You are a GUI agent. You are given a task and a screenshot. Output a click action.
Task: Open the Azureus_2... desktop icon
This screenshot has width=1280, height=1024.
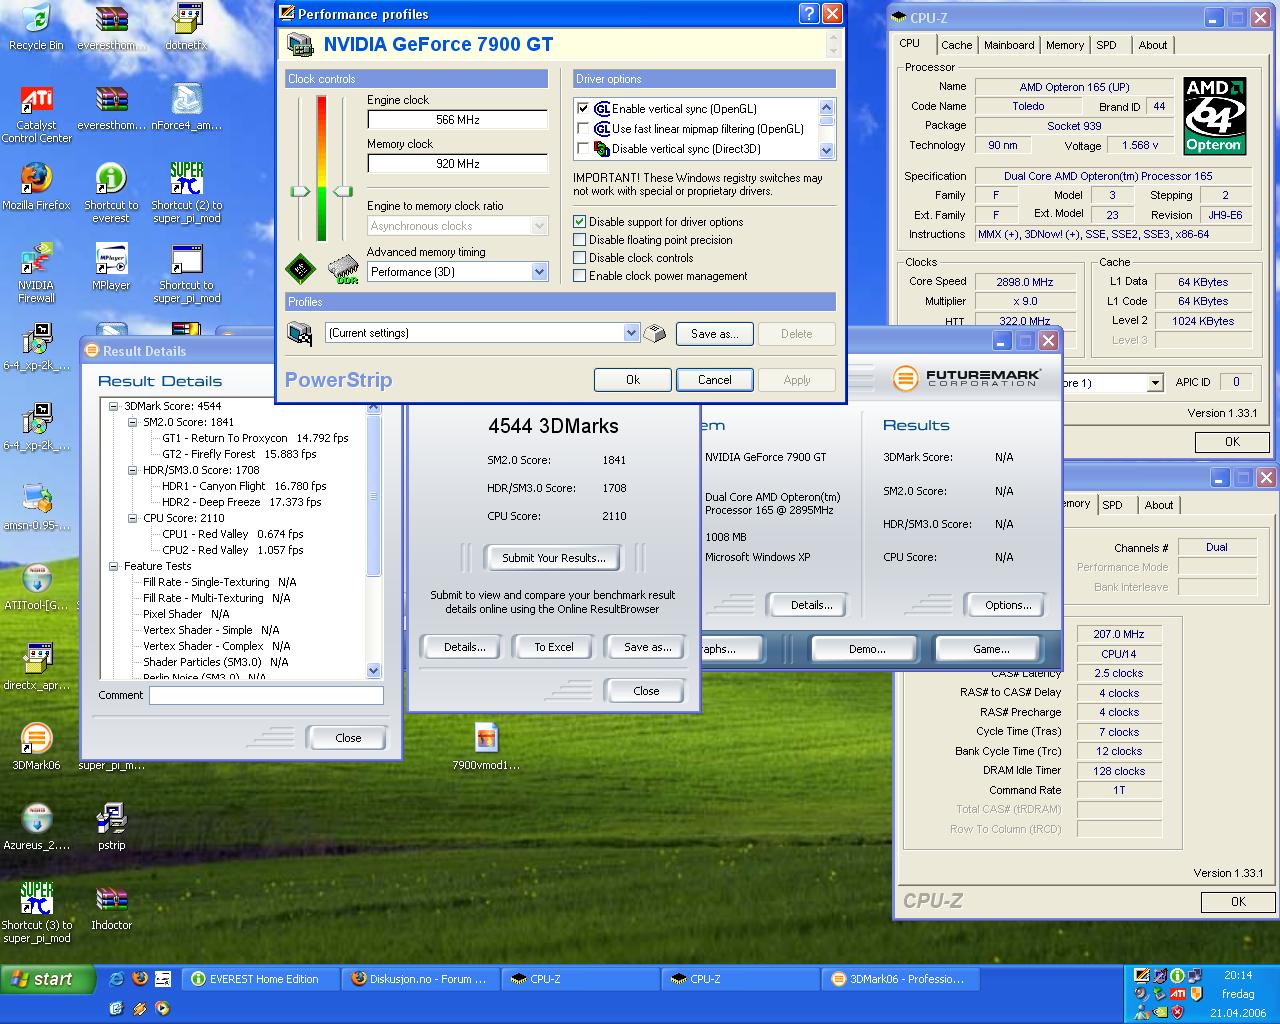37,826
